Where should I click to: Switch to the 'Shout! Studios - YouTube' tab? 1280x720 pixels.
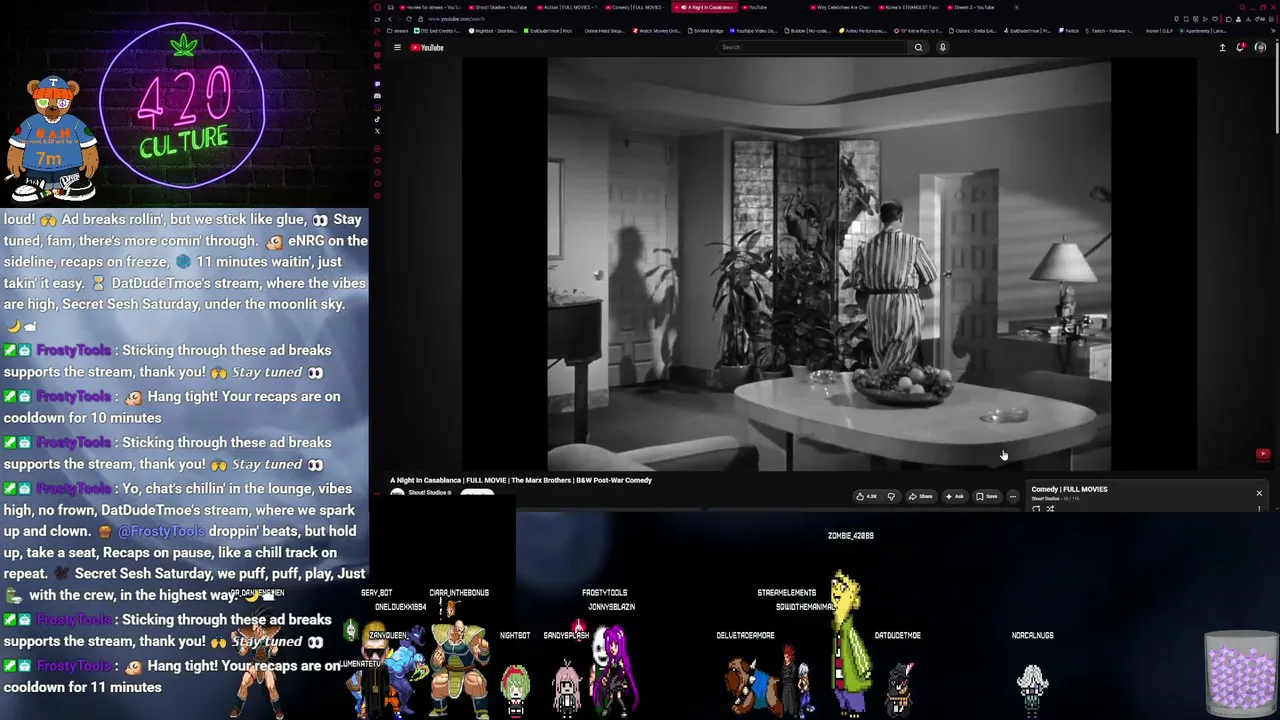[499, 7]
